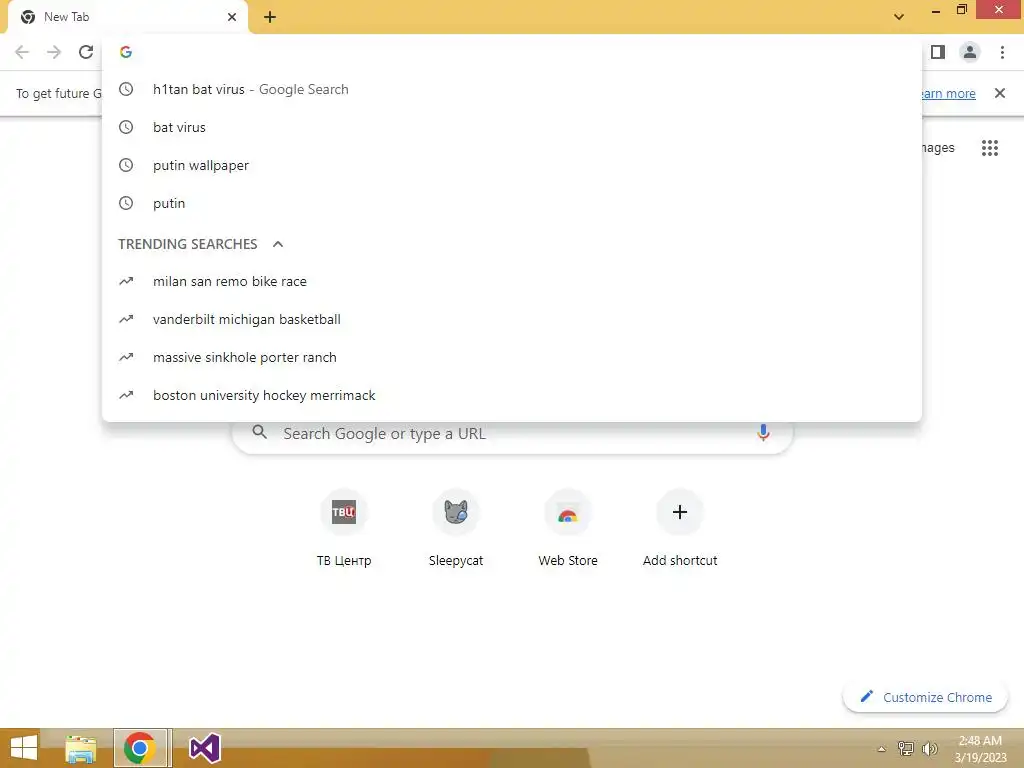Open Chrome's three-dot menu
1024x768 pixels.
[x=1002, y=52]
